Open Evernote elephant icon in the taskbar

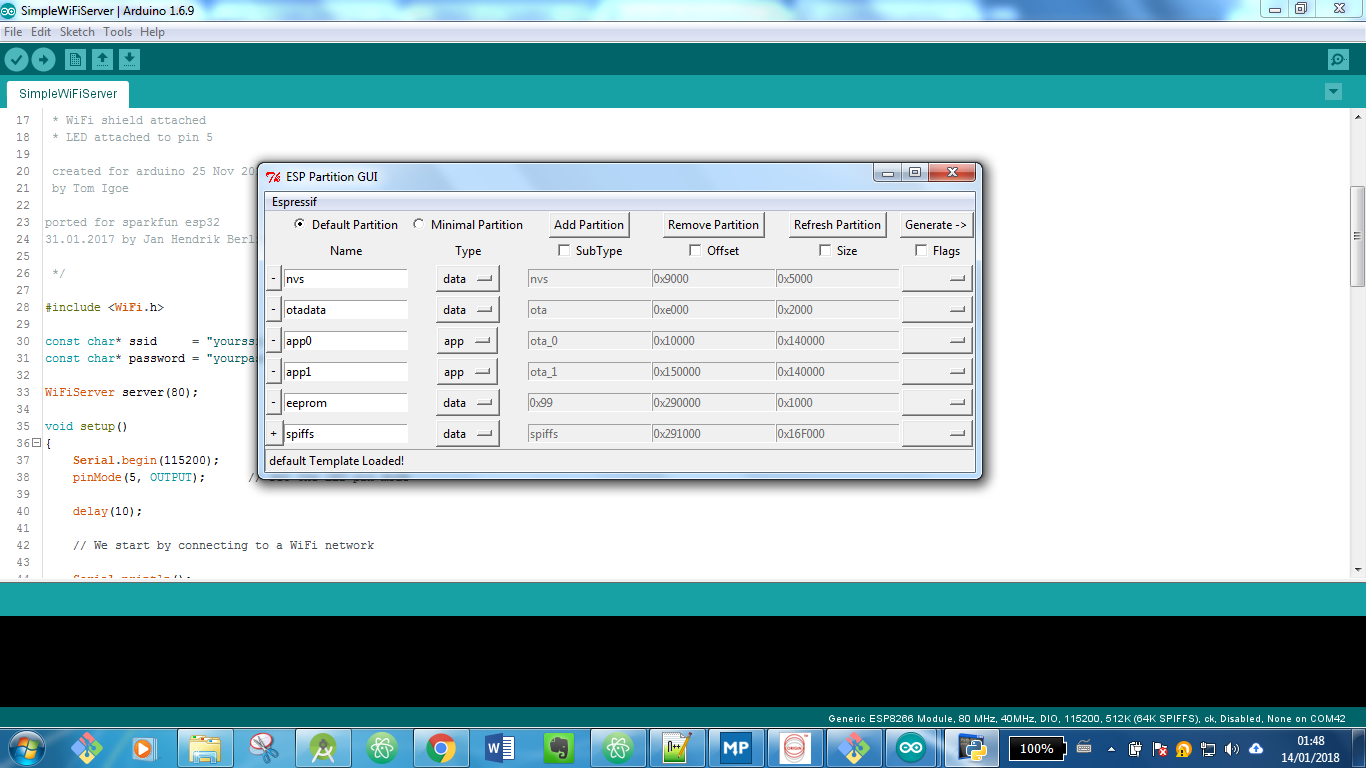[x=559, y=748]
